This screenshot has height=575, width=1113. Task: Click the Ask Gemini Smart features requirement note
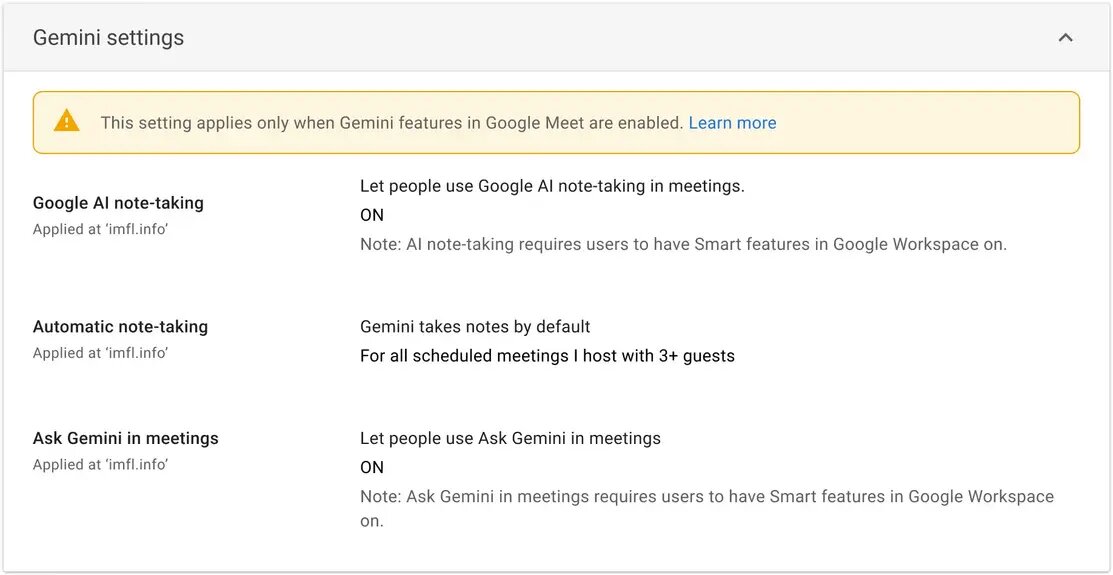pyautogui.click(x=707, y=508)
